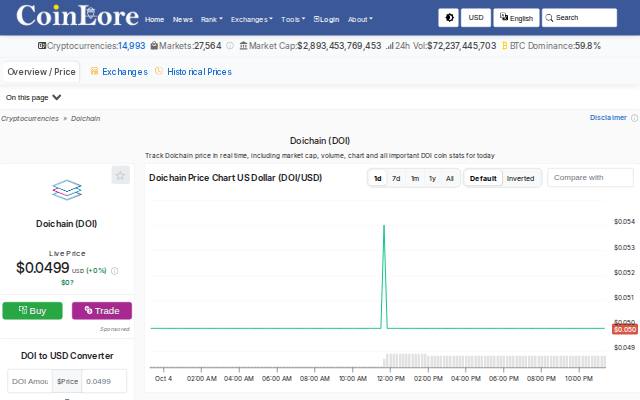Click the Sponsored label
The width and height of the screenshot is (640, 400).
point(115,329)
